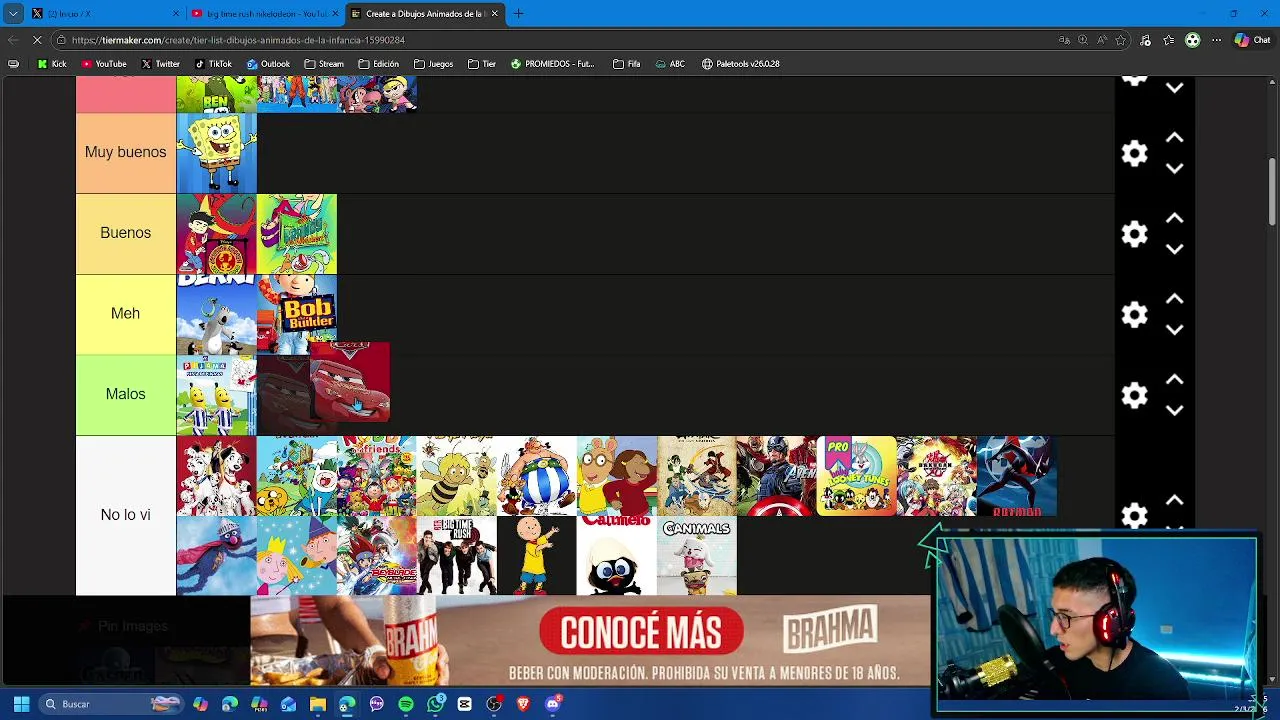Select the Create a Dibujos Animados tab

(424, 14)
